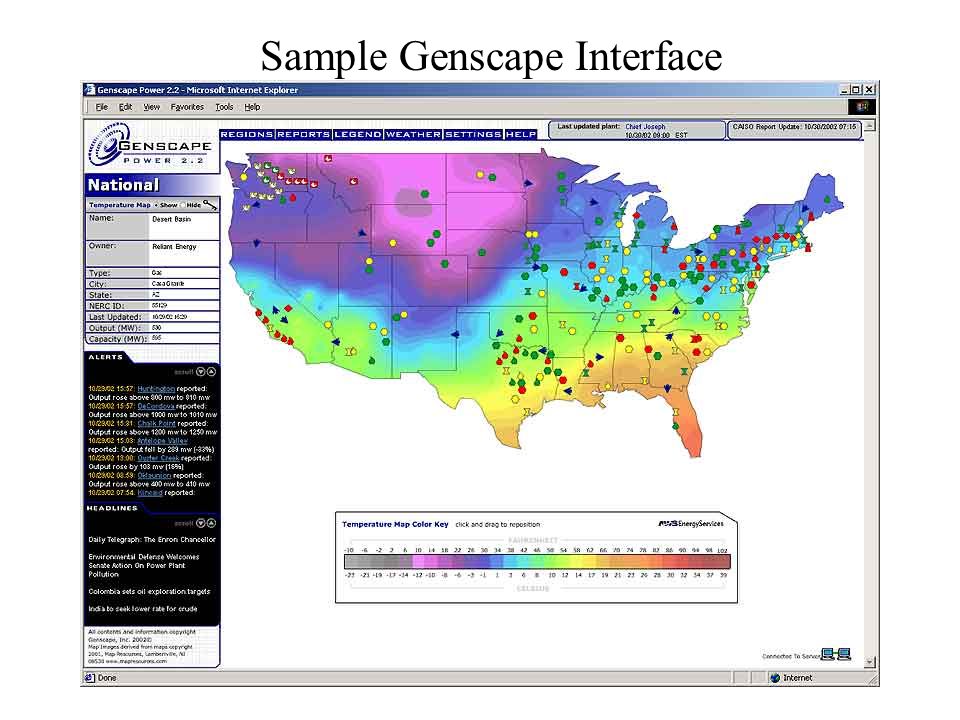Select the blue arrow marker in southern Oregon
The image size is (960, 720).
tap(256, 243)
